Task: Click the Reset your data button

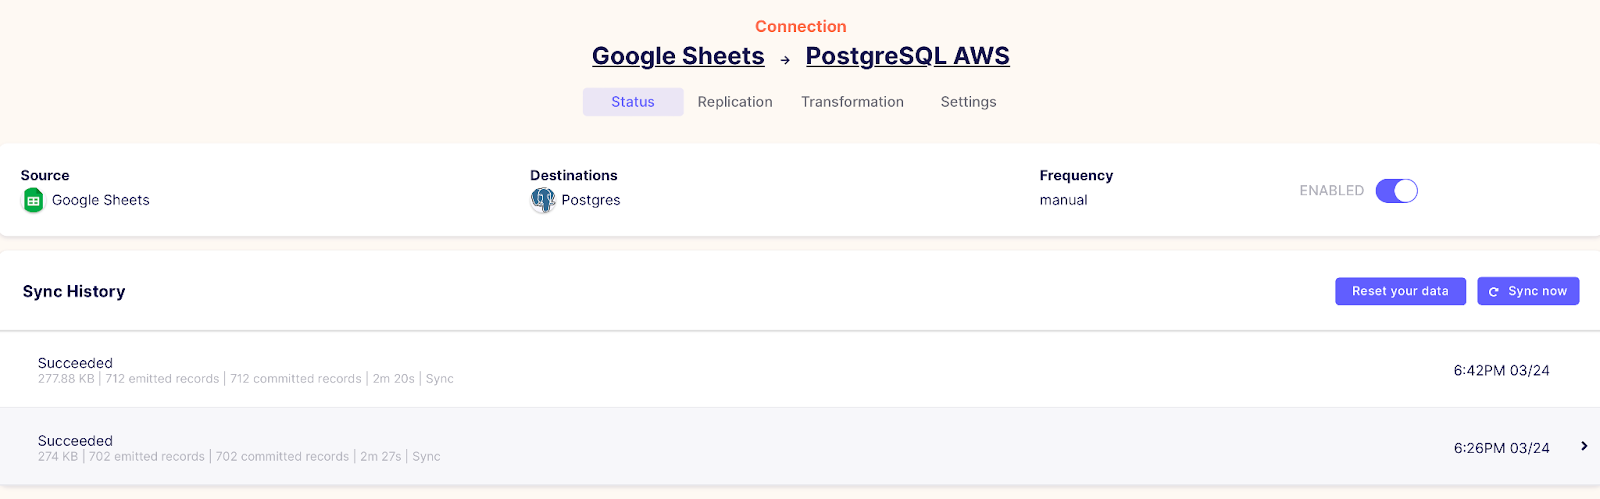Action: pyautogui.click(x=1400, y=291)
